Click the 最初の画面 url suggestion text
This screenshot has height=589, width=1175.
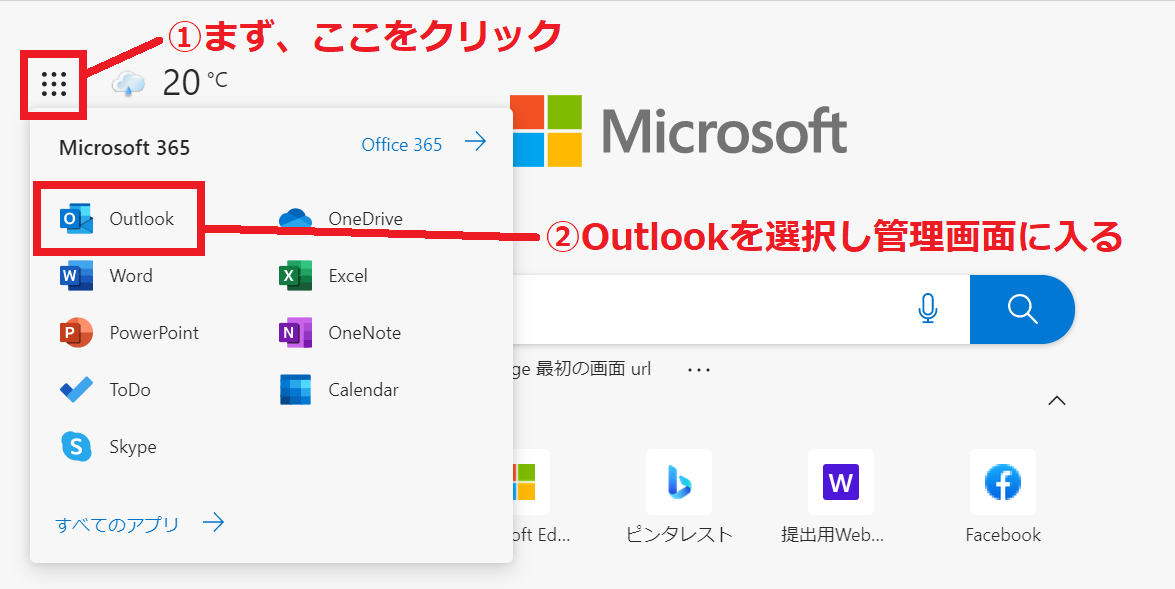[593, 369]
